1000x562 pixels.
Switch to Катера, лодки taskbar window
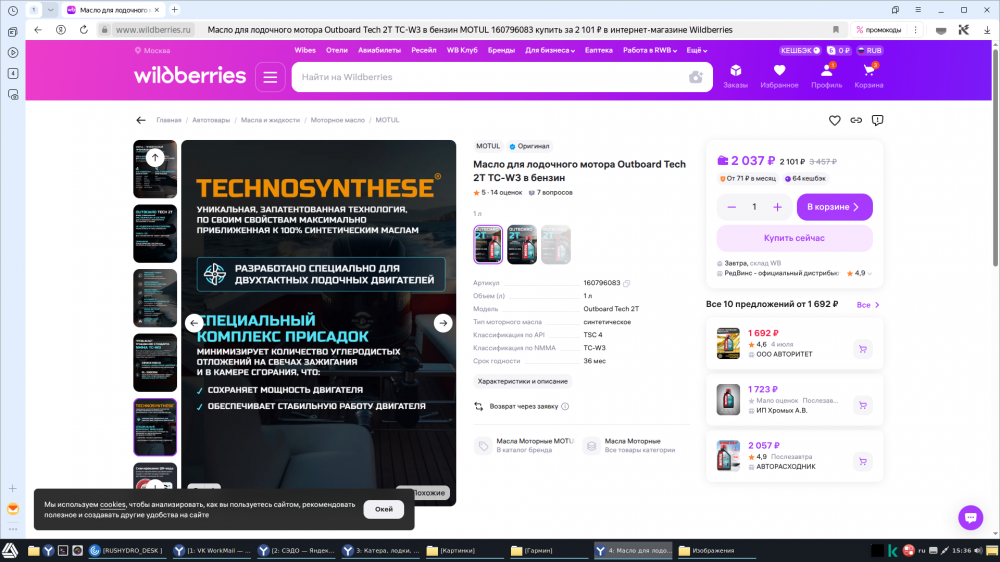[380, 551]
